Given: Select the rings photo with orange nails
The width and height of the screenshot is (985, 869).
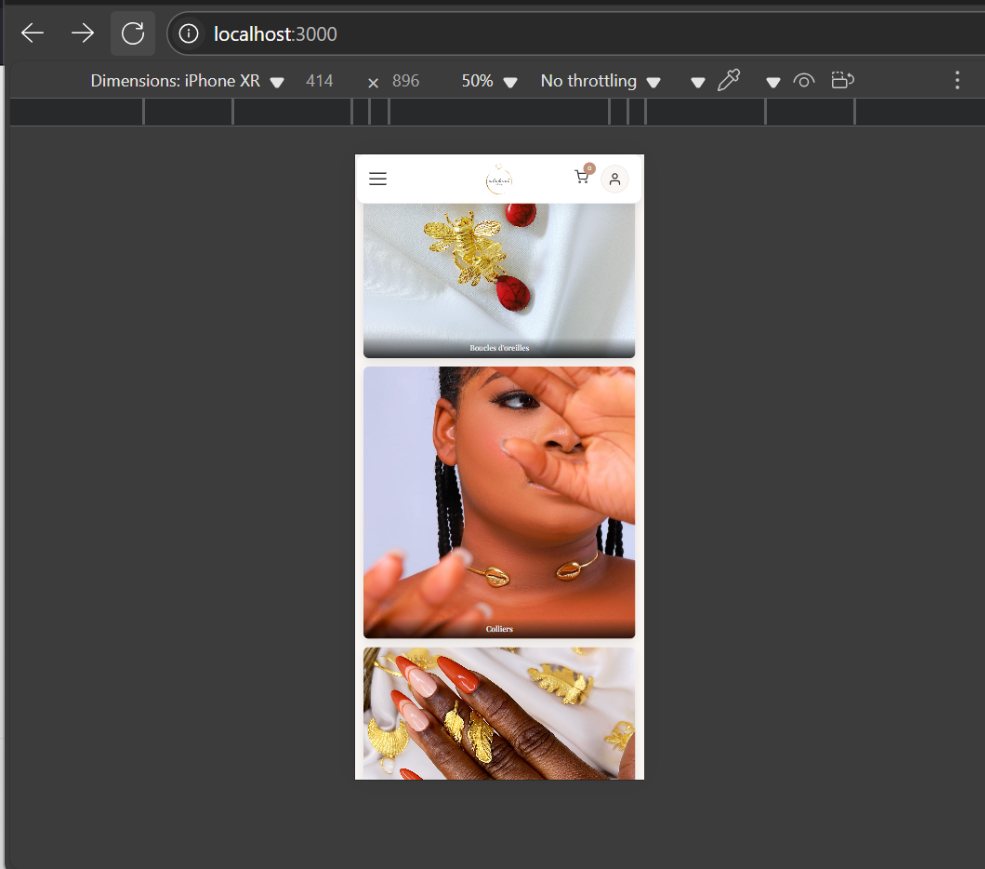Looking at the screenshot, I should click(499, 713).
